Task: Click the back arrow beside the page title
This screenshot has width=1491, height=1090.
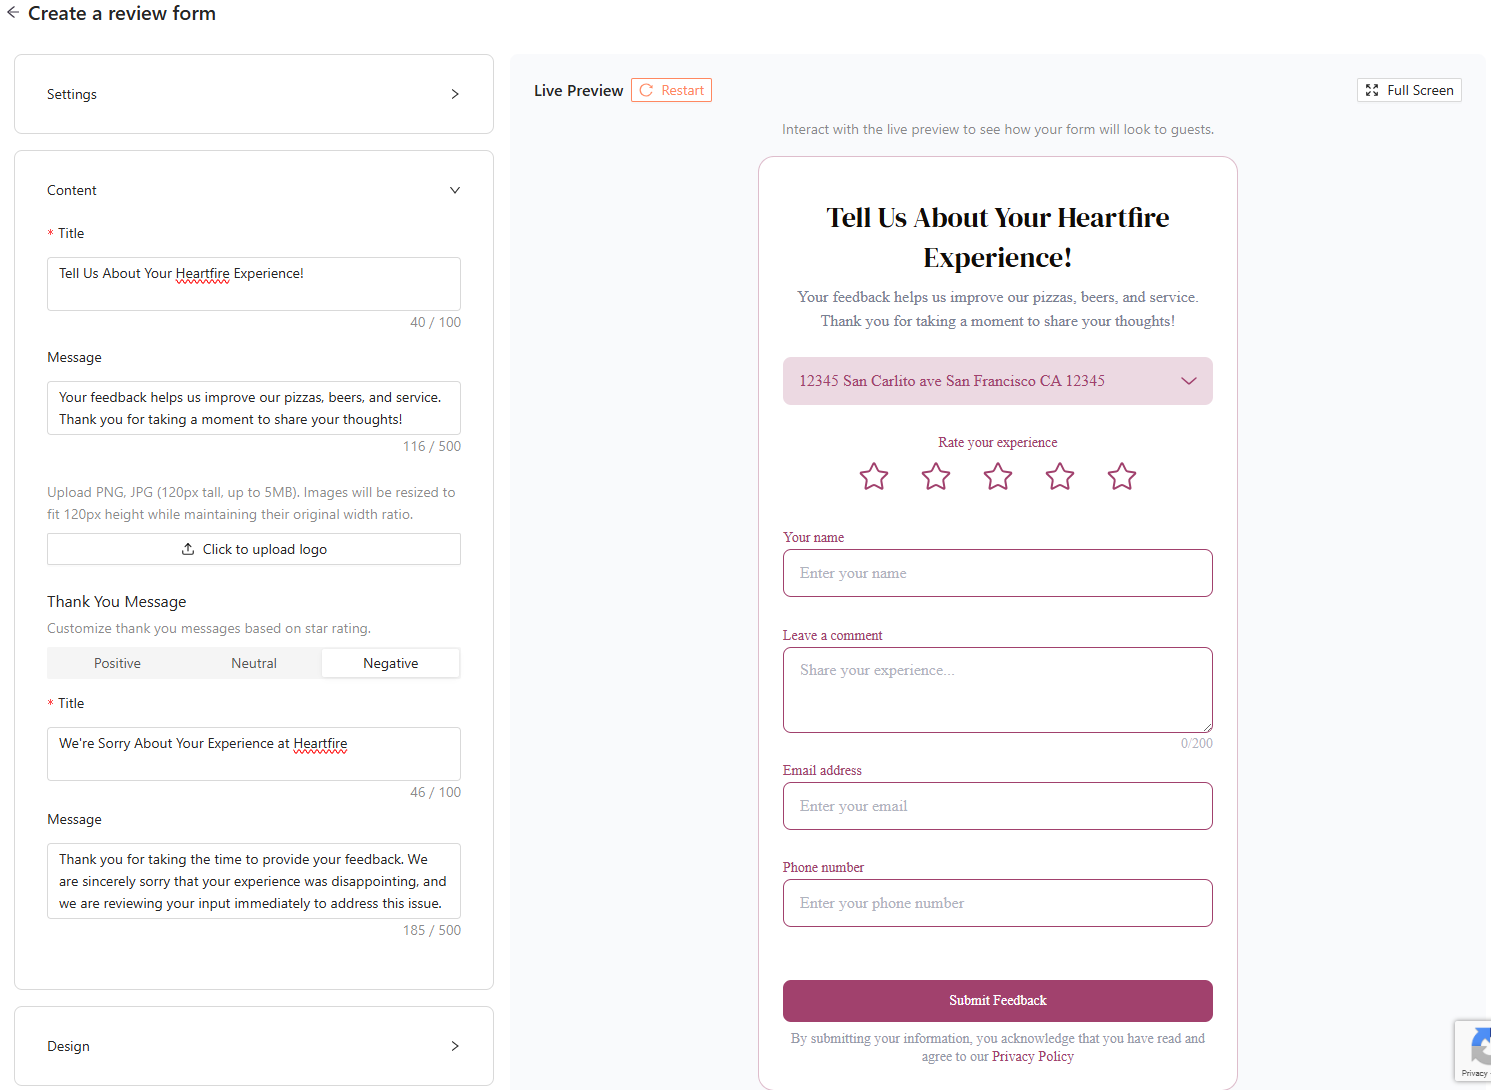Action: point(13,13)
